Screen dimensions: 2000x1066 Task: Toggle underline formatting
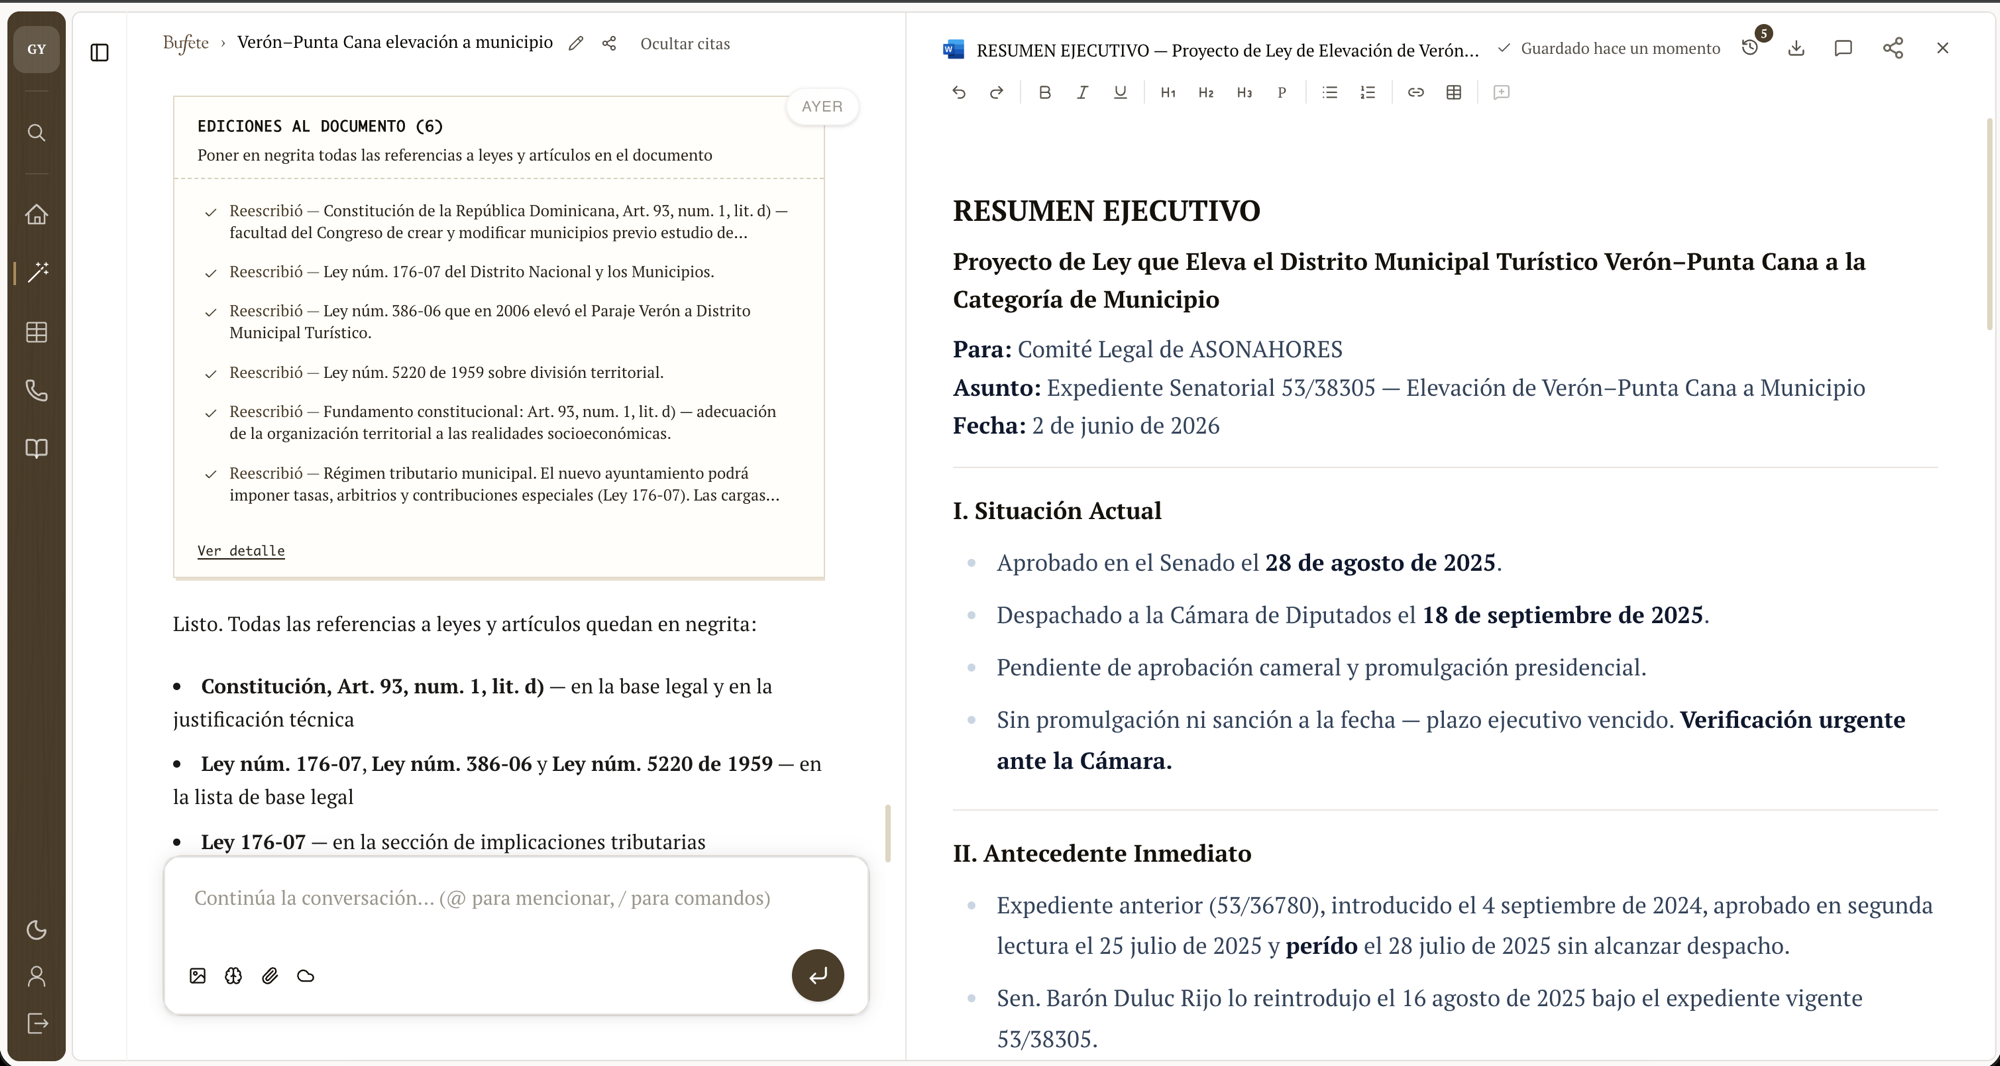(1120, 92)
